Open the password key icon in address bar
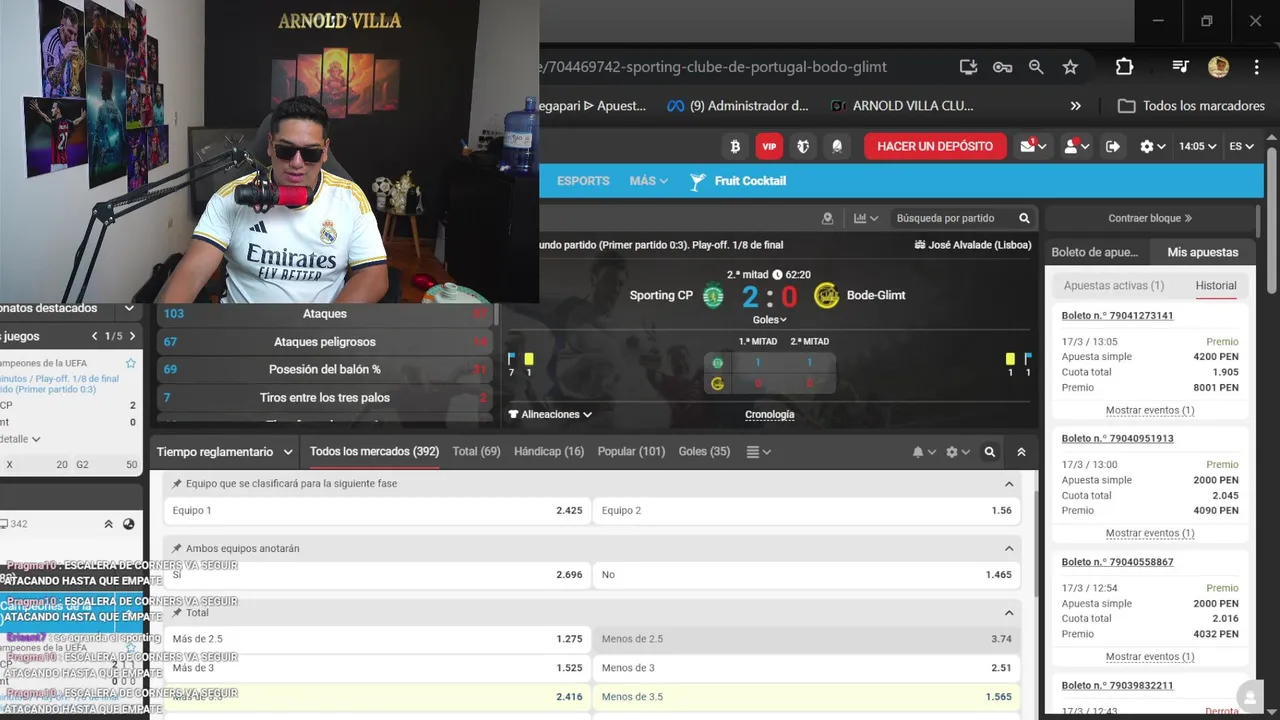The image size is (1280, 720). (x=1002, y=67)
